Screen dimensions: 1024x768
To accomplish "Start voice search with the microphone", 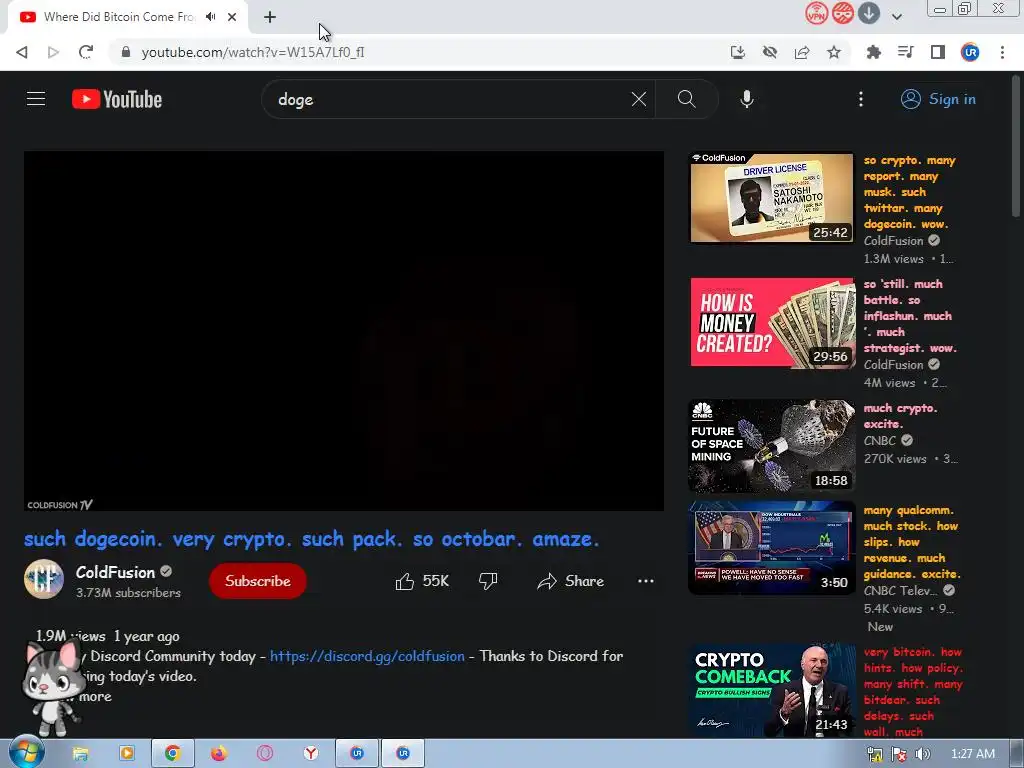I will [x=747, y=99].
